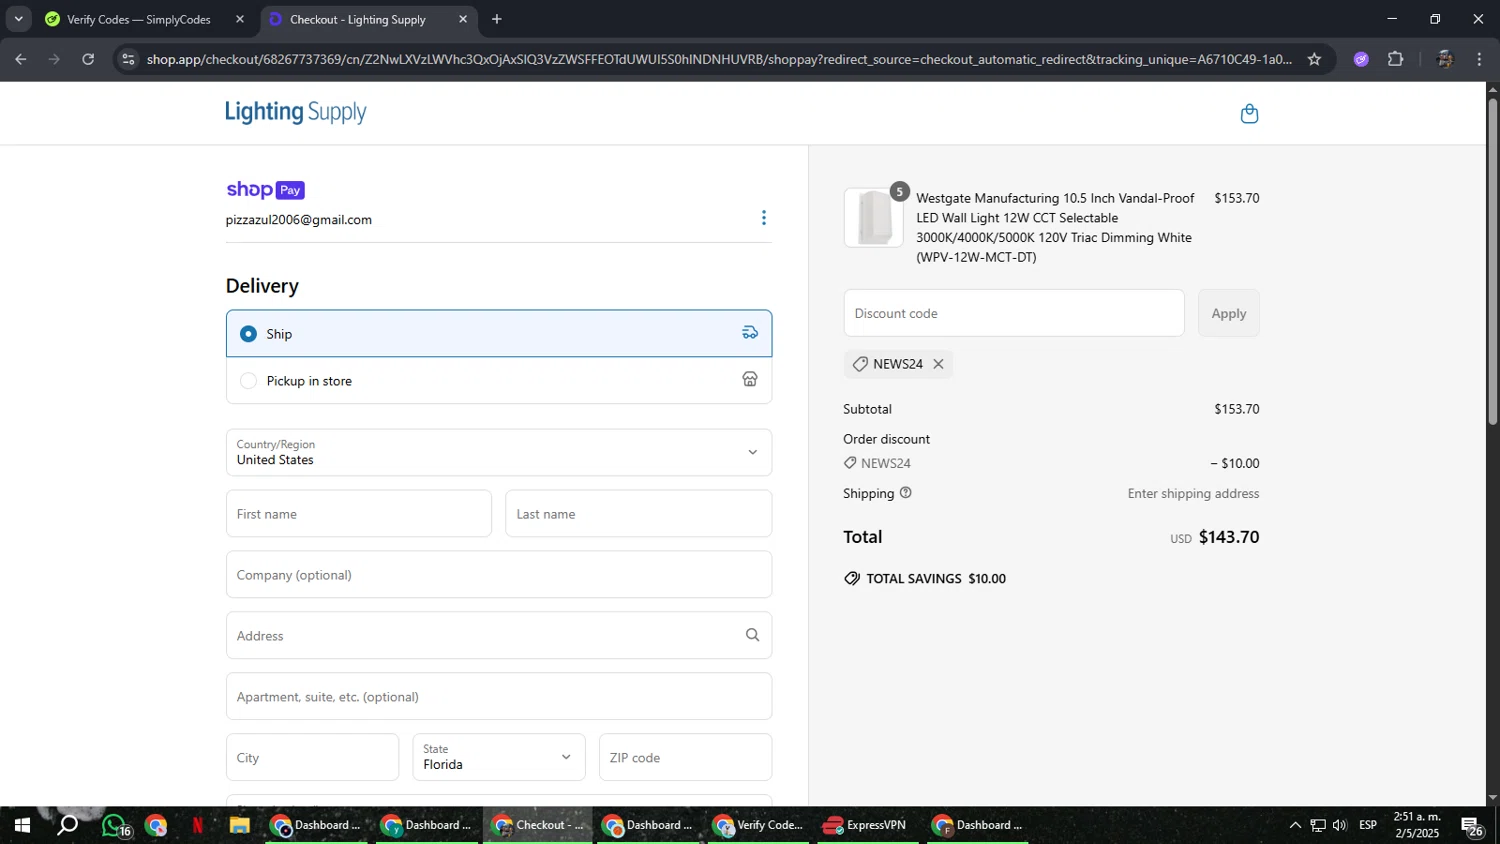Open File Explorer from the taskbar
This screenshot has height=844, width=1500.
(x=239, y=826)
